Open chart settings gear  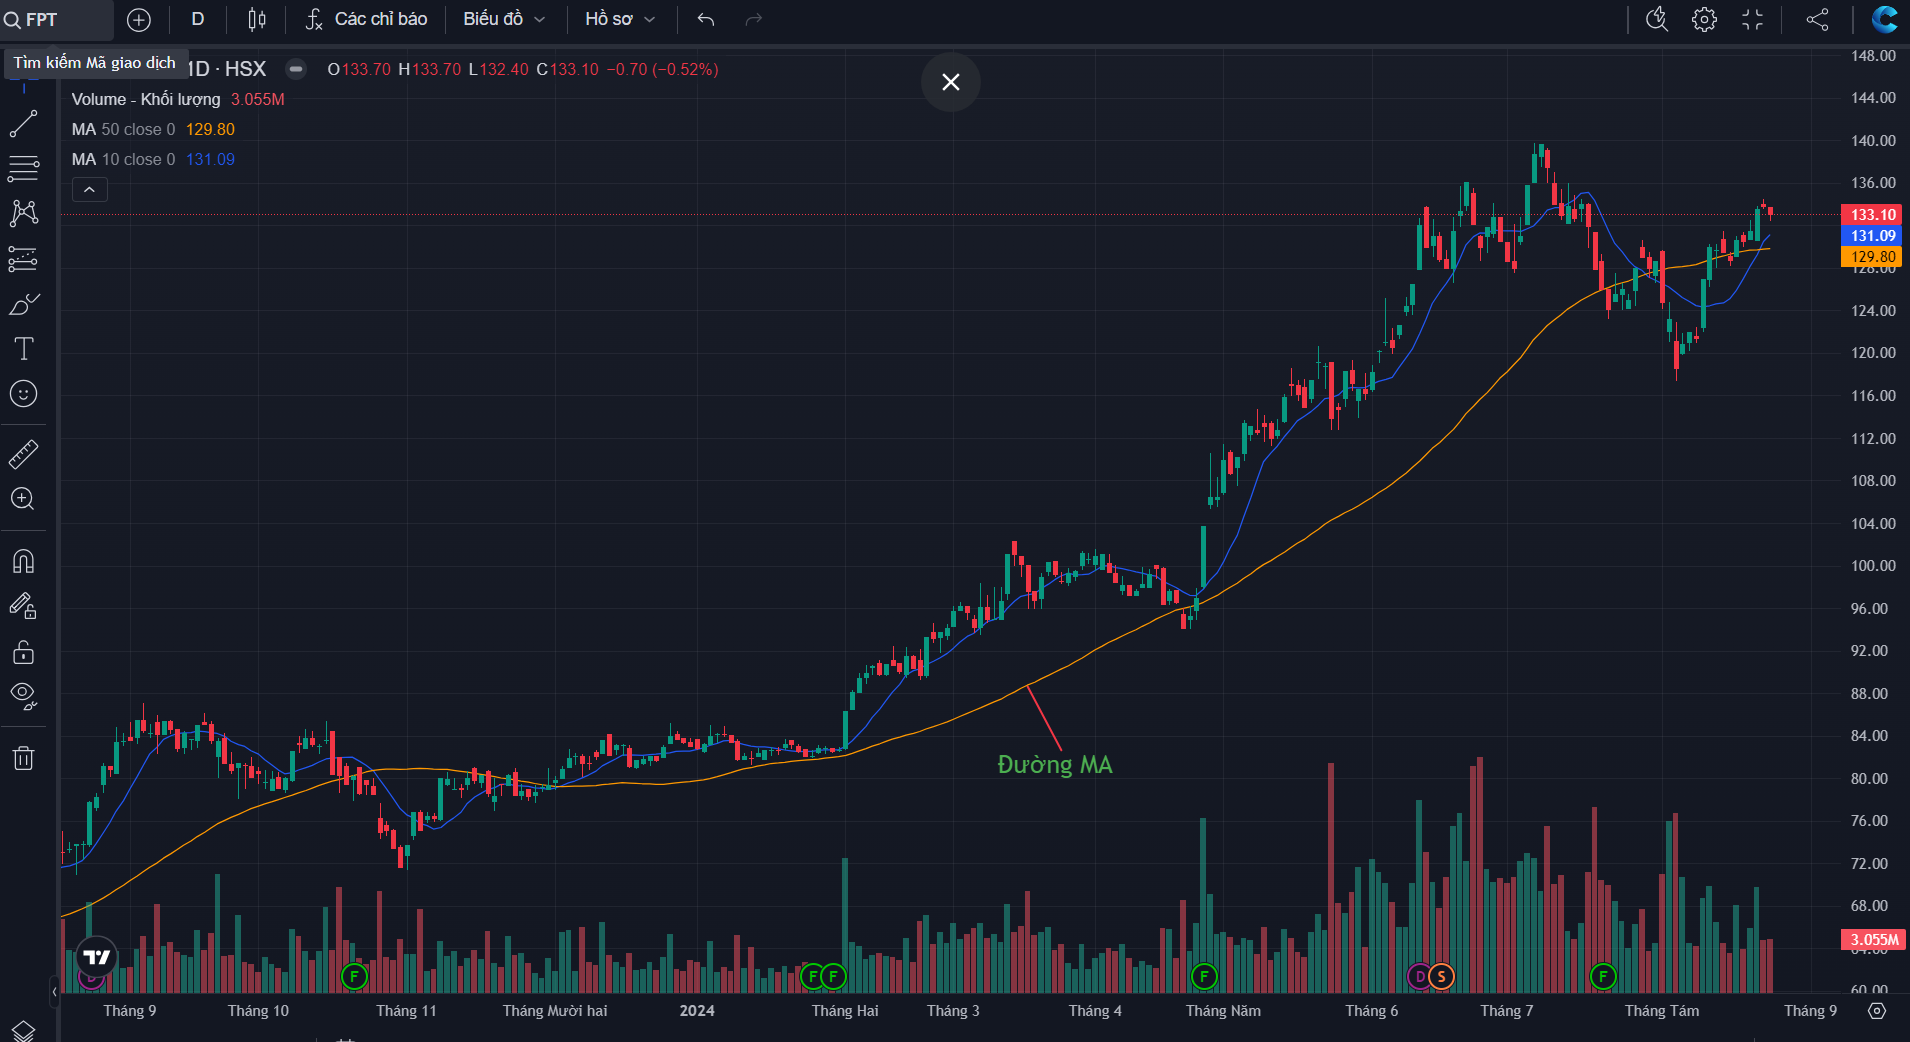1704,19
